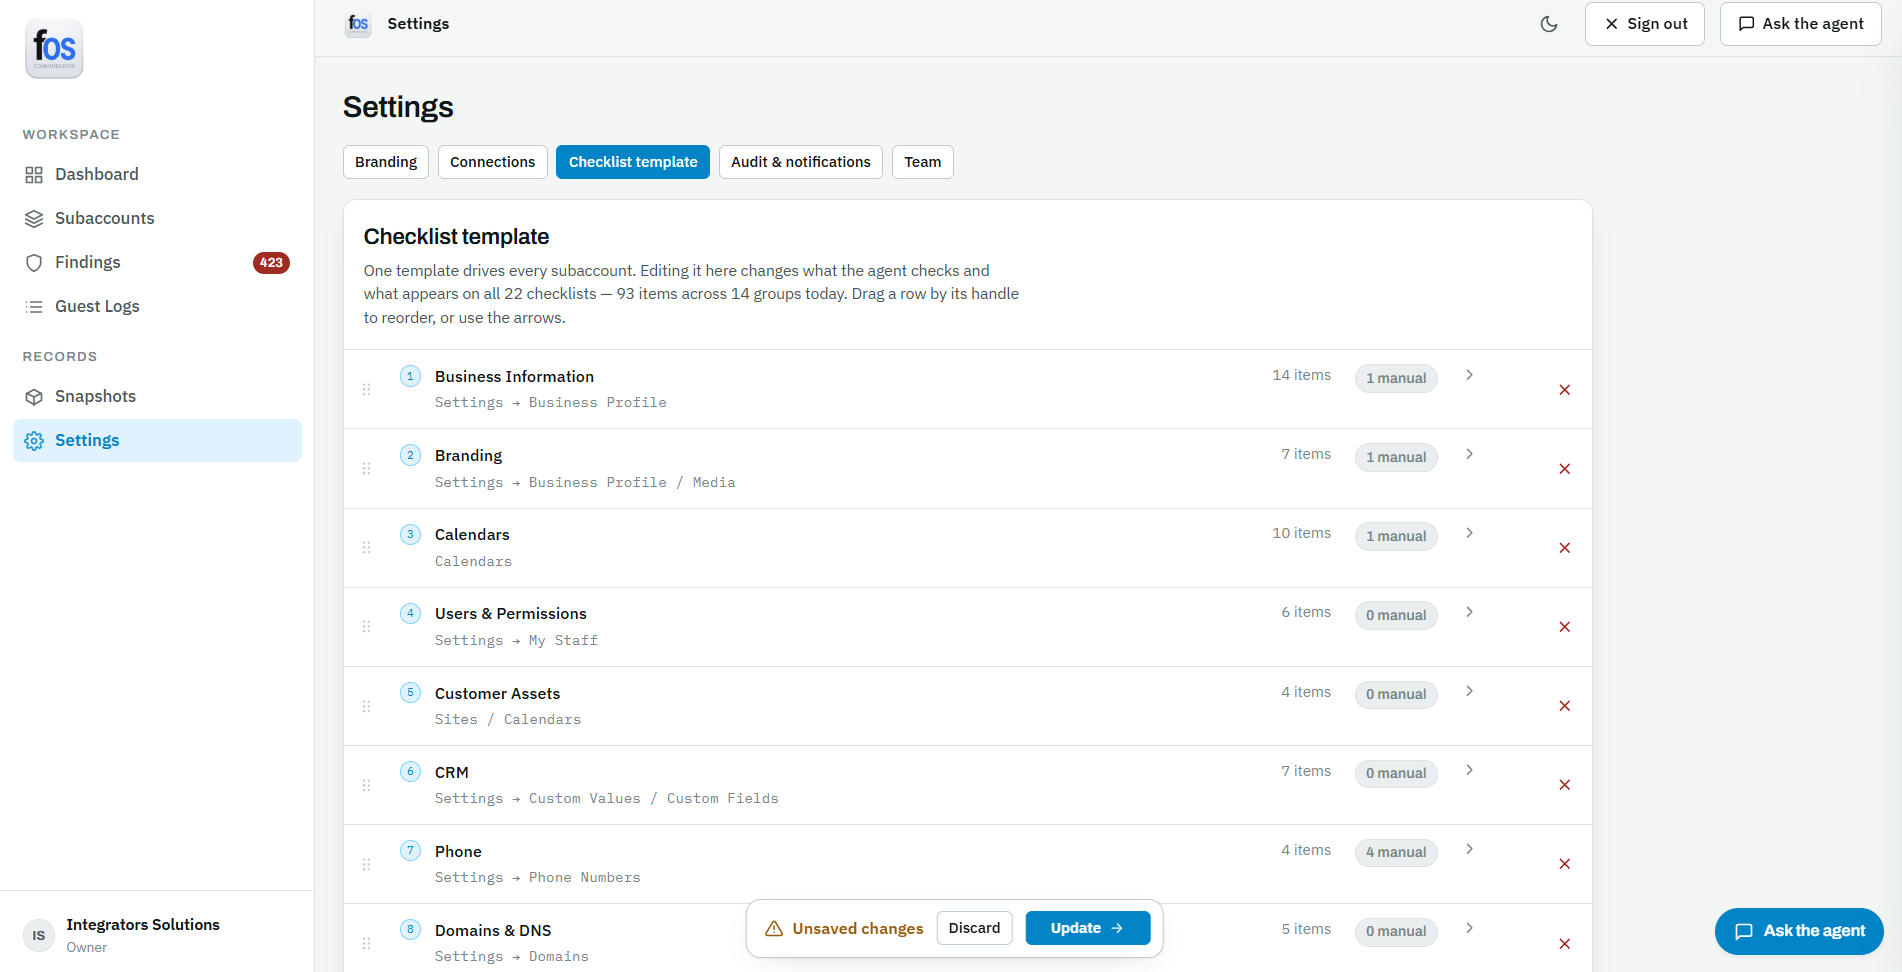The width and height of the screenshot is (1902, 972).
Task: Click the 423 findings badge
Action: [271, 262]
